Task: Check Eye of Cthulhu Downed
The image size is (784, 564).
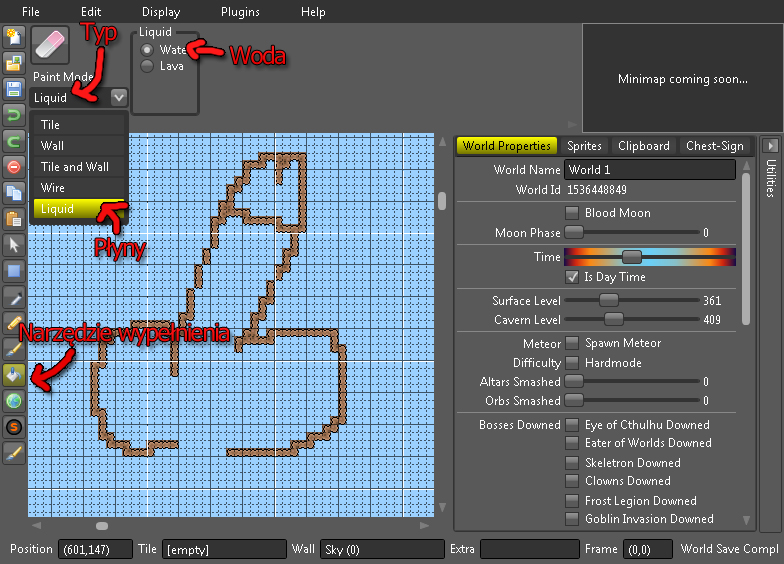Action: (572, 425)
